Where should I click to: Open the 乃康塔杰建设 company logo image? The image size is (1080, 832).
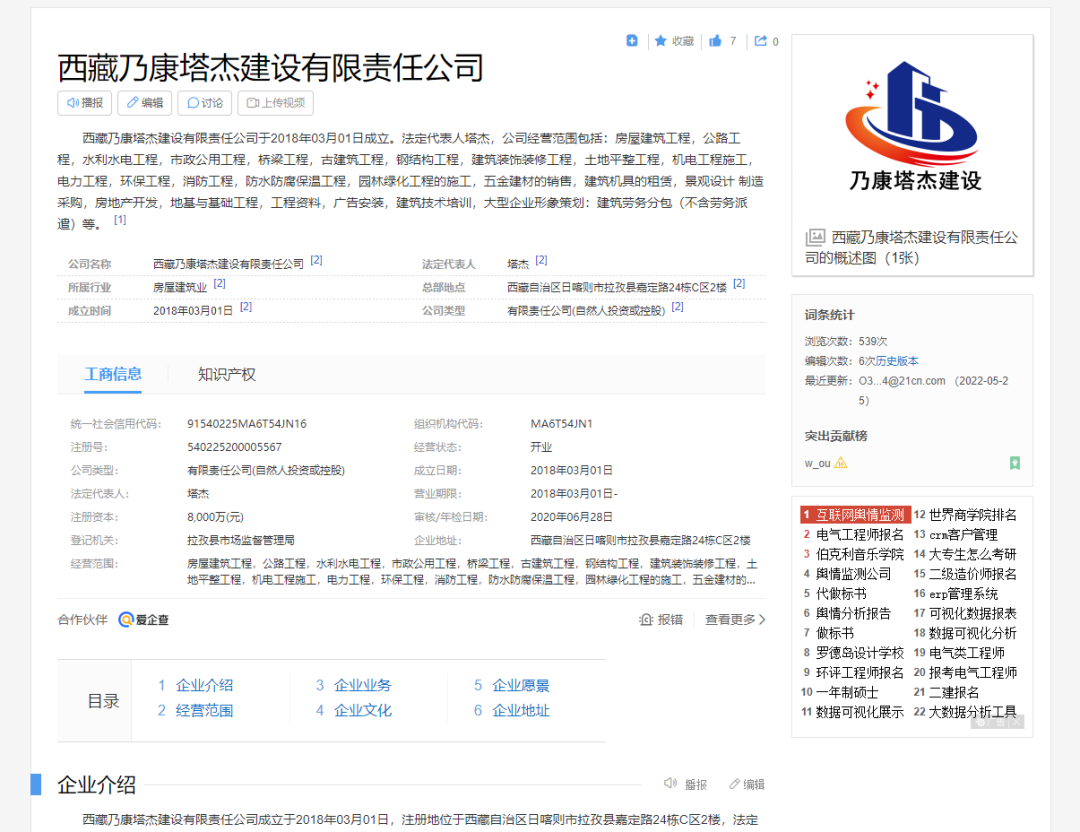click(x=913, y=127)
